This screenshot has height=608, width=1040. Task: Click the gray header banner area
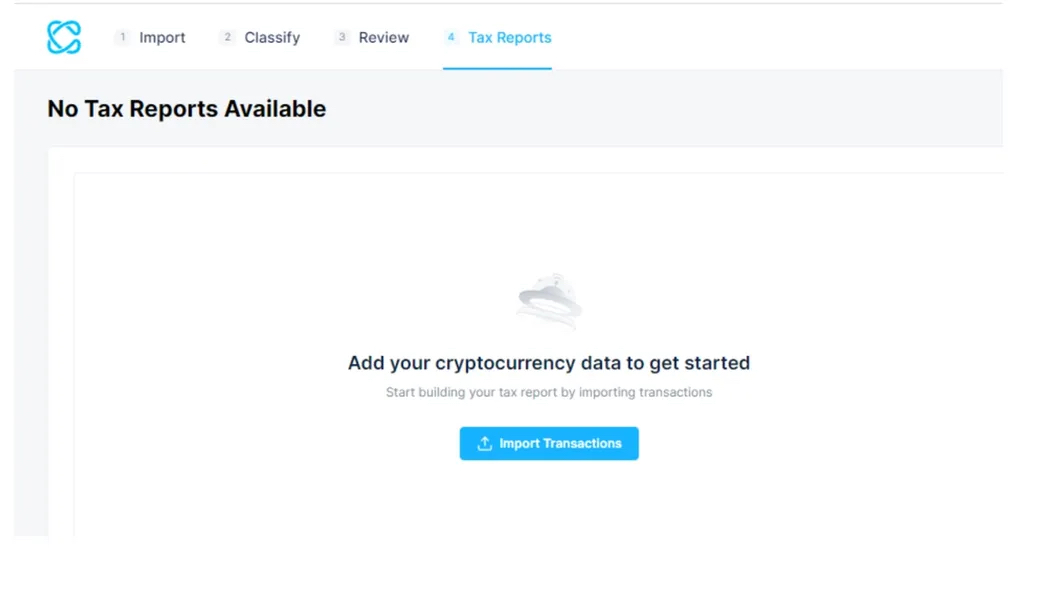click(x=700, y=108)
